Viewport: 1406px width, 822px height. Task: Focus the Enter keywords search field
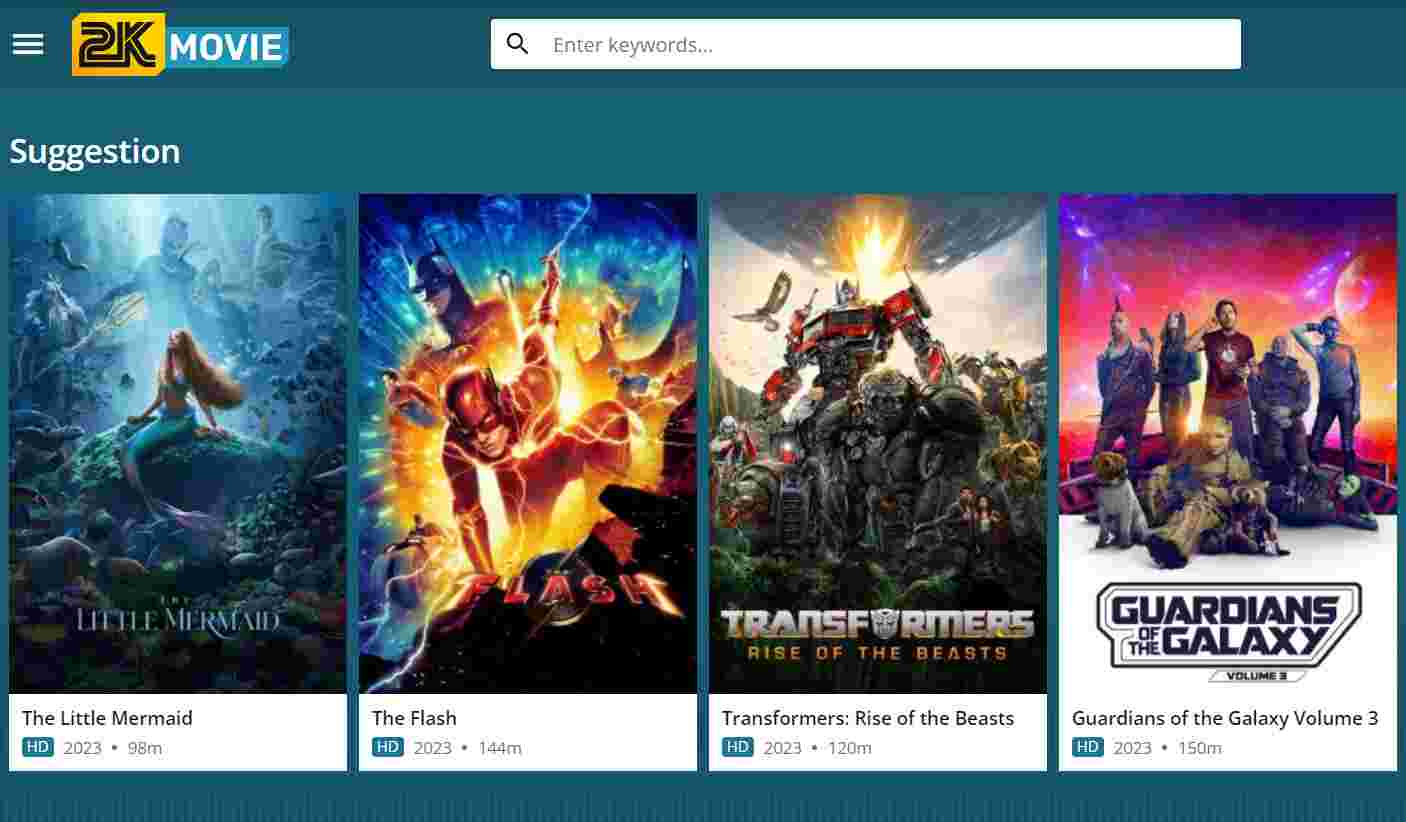click(x=865, y=44)
